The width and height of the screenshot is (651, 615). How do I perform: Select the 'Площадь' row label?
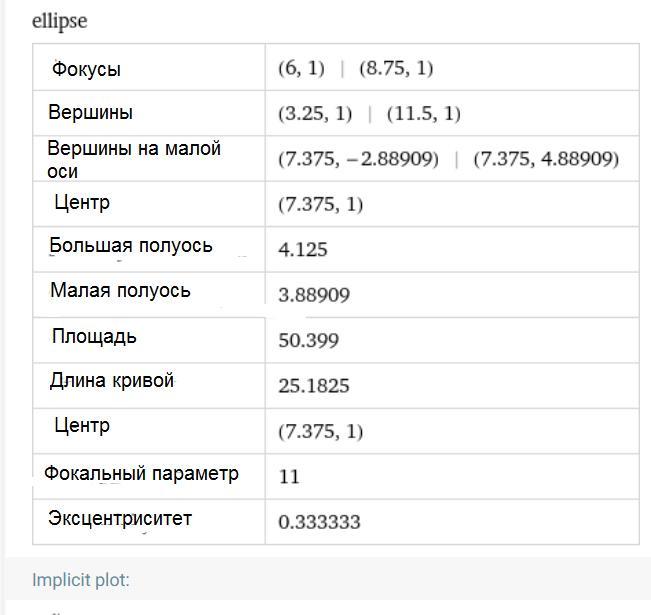(94, 336)
